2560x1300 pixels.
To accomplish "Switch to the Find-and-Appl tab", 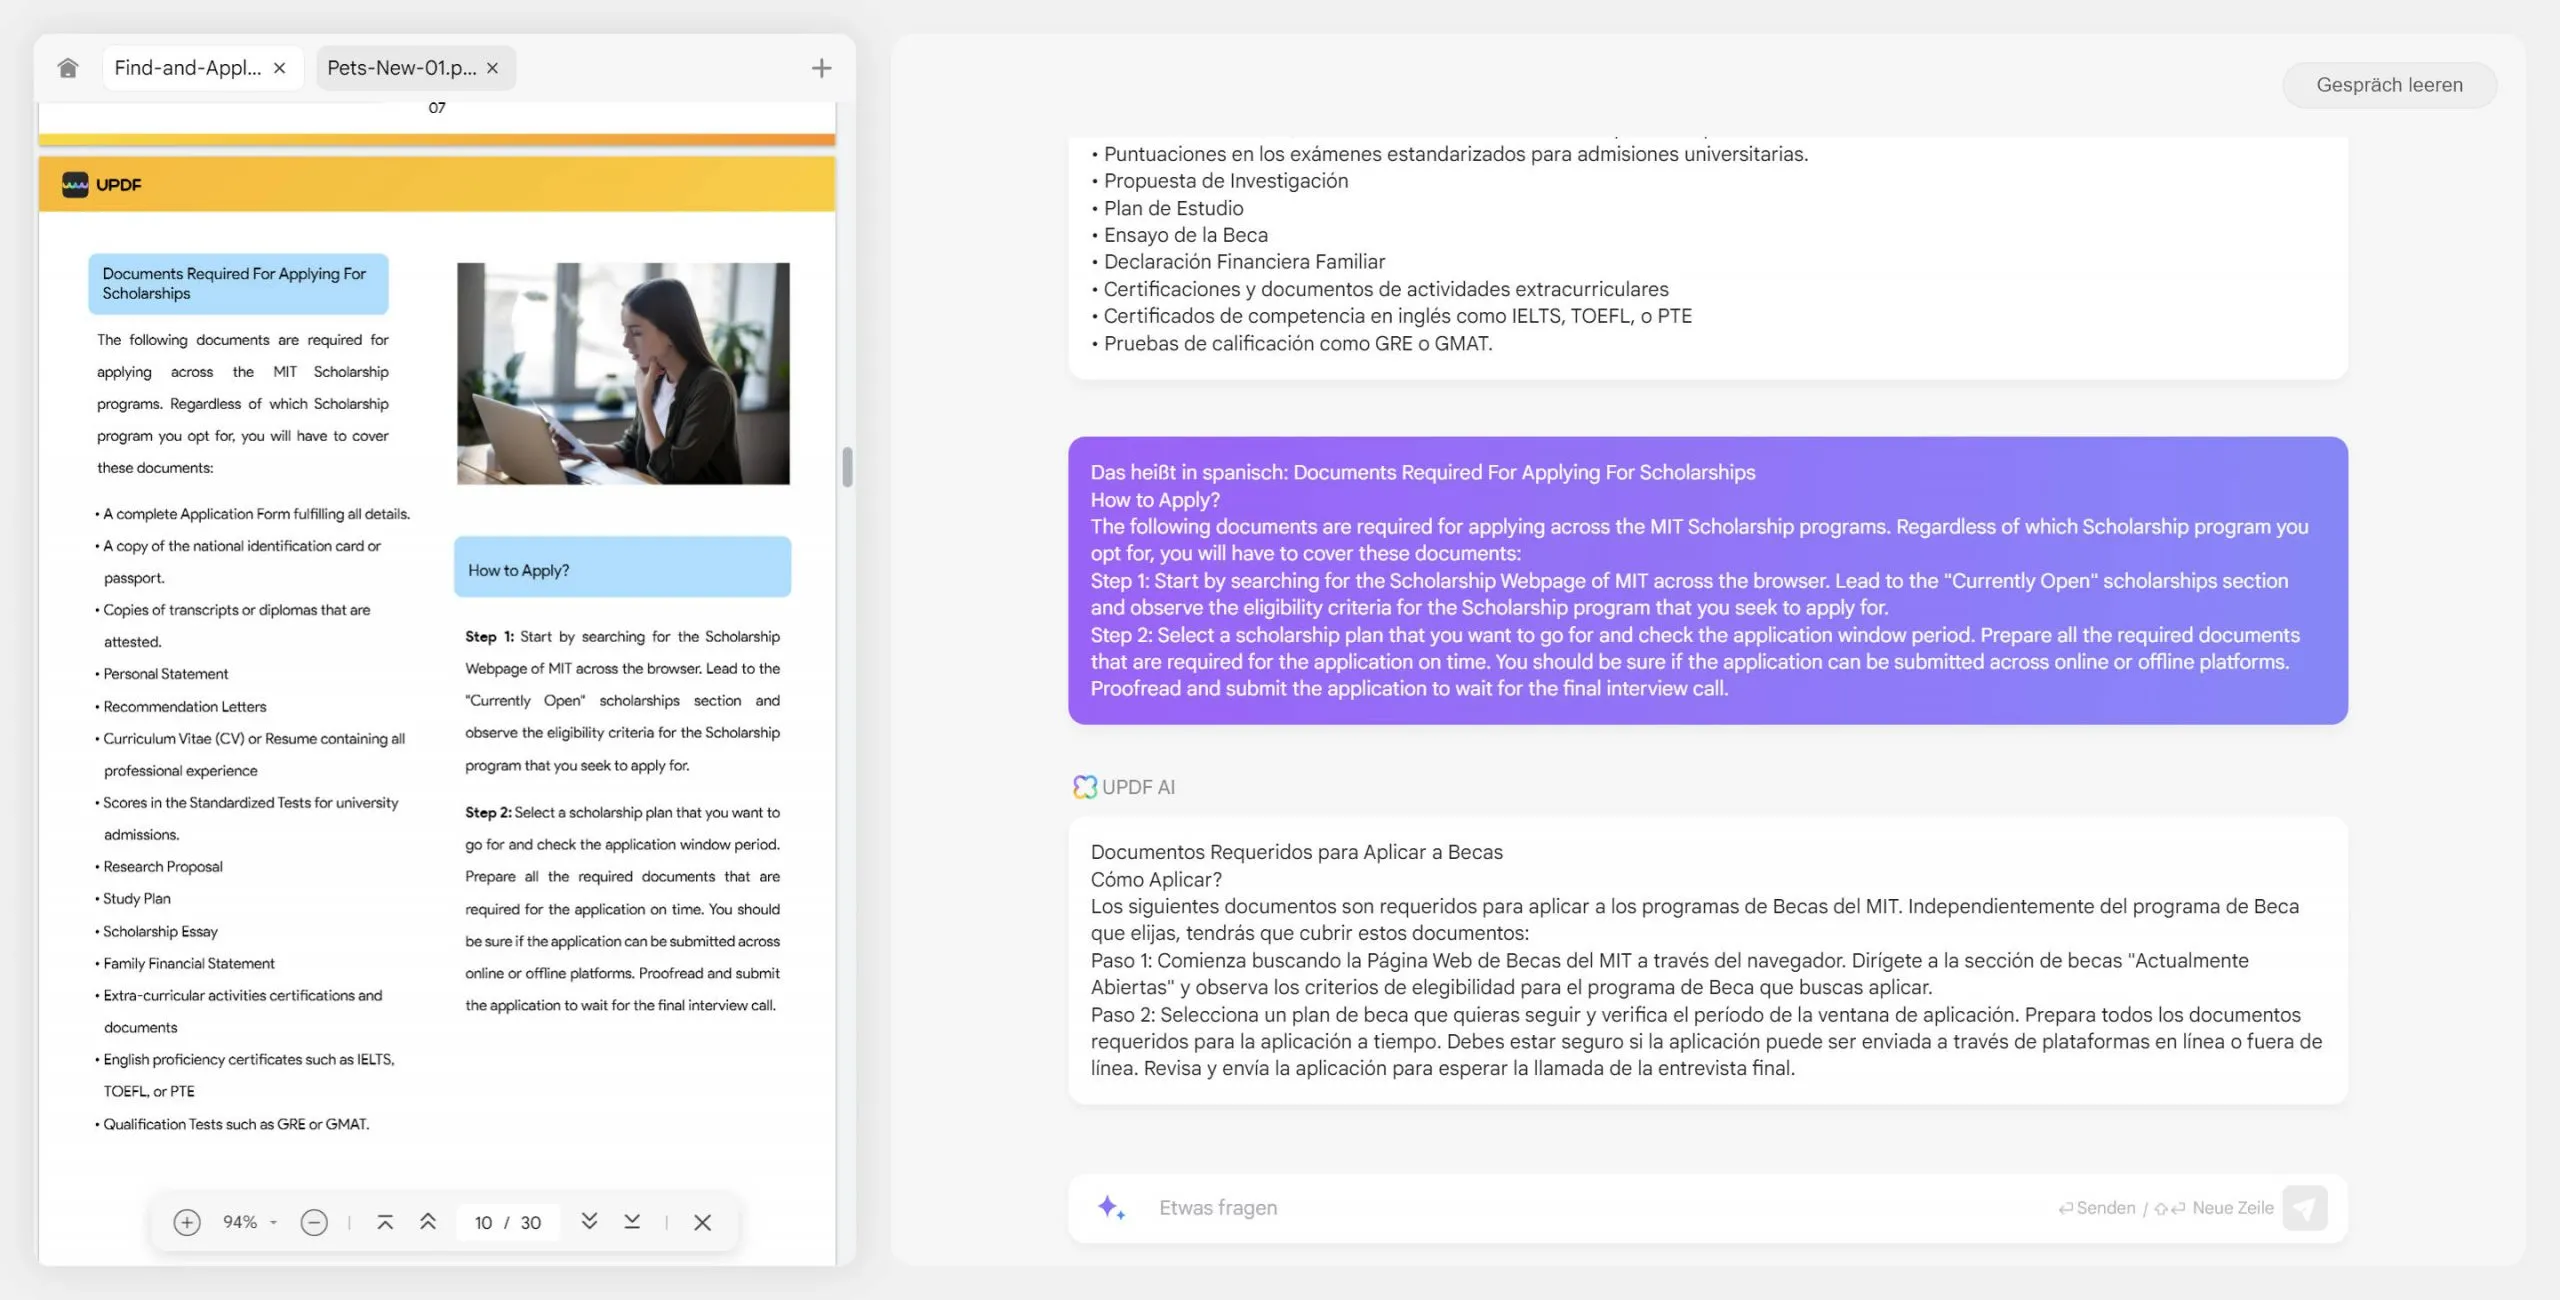I will (x=186, y=67).
